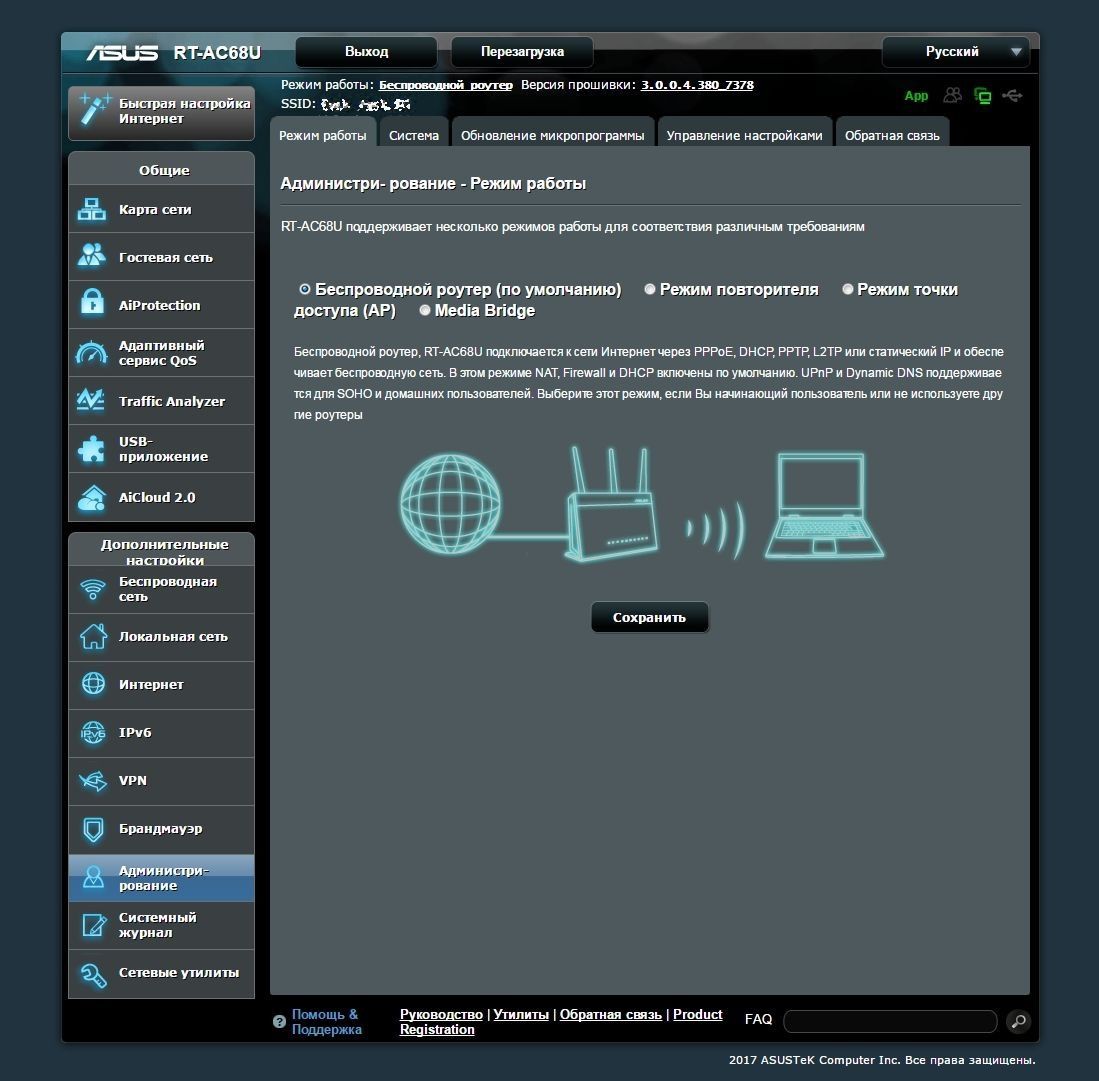Click the help question mark icon
This screenshot has width=1099, height=1081.
click(279, 1021)
